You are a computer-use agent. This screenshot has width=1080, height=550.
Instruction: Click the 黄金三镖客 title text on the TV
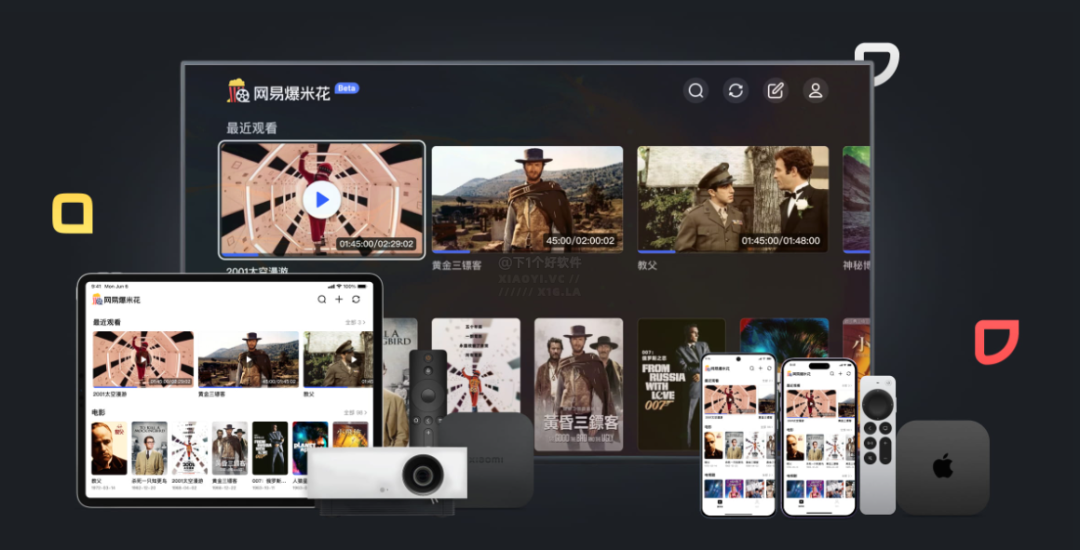[457, 265]
